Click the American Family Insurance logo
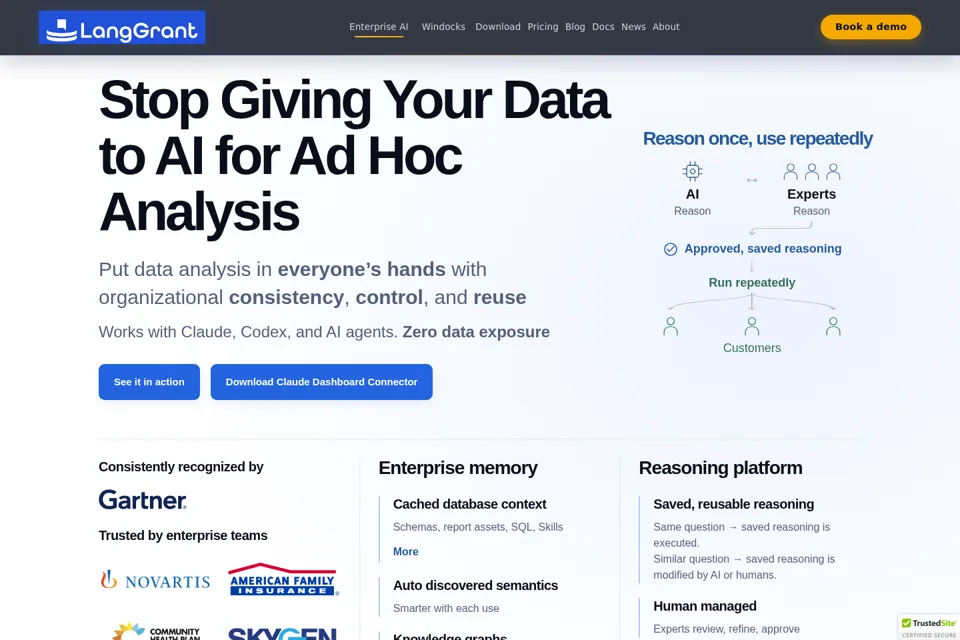The width and height of the screenshot is (960, 640). point(283,579)
